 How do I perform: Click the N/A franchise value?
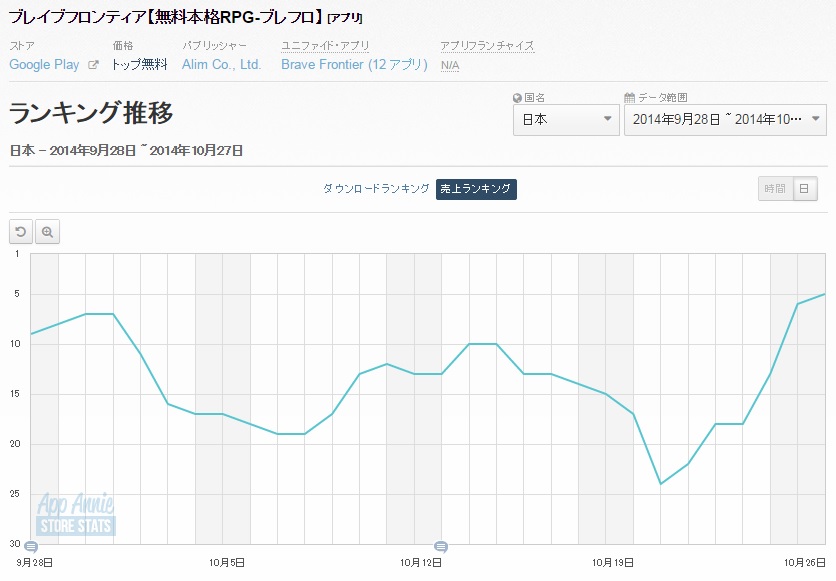450,66
